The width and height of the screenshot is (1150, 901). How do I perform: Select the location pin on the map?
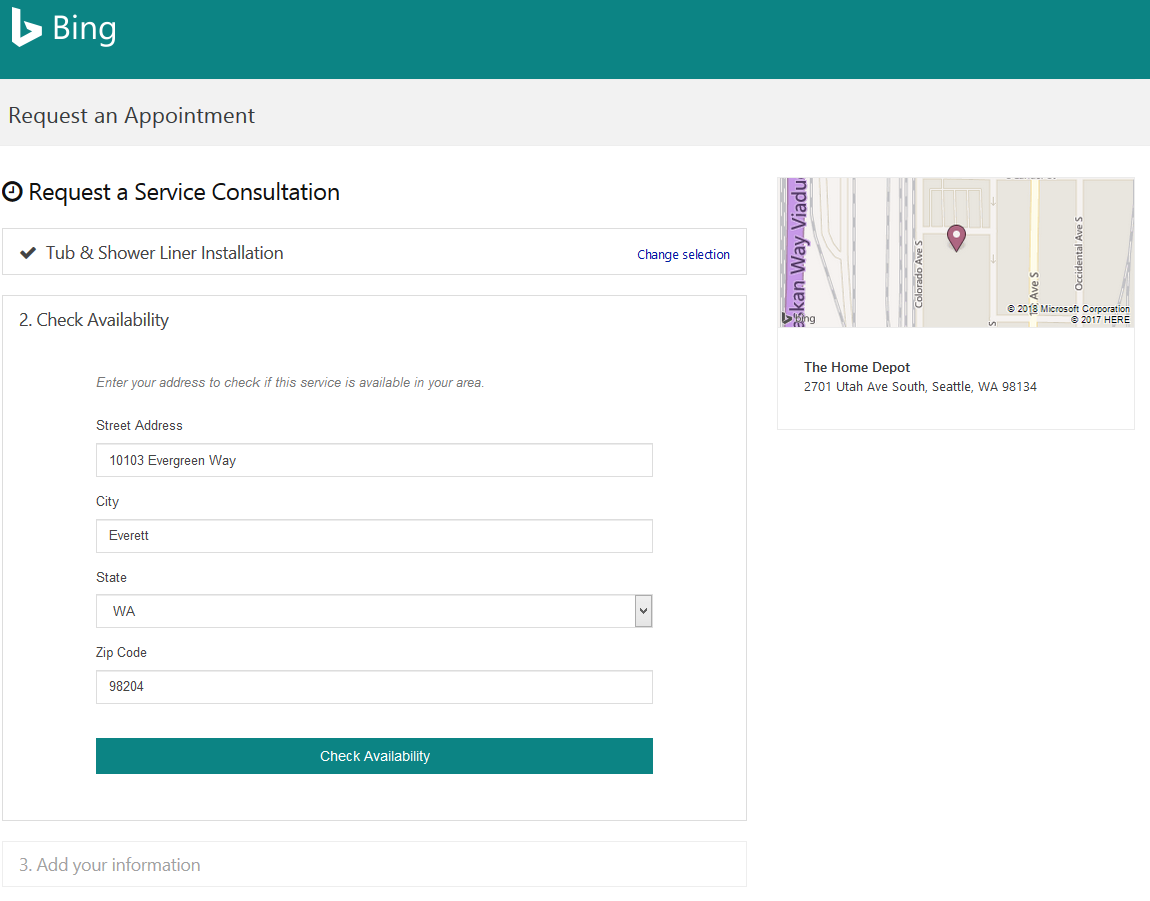pyautogui.click(x=956, y=237)
